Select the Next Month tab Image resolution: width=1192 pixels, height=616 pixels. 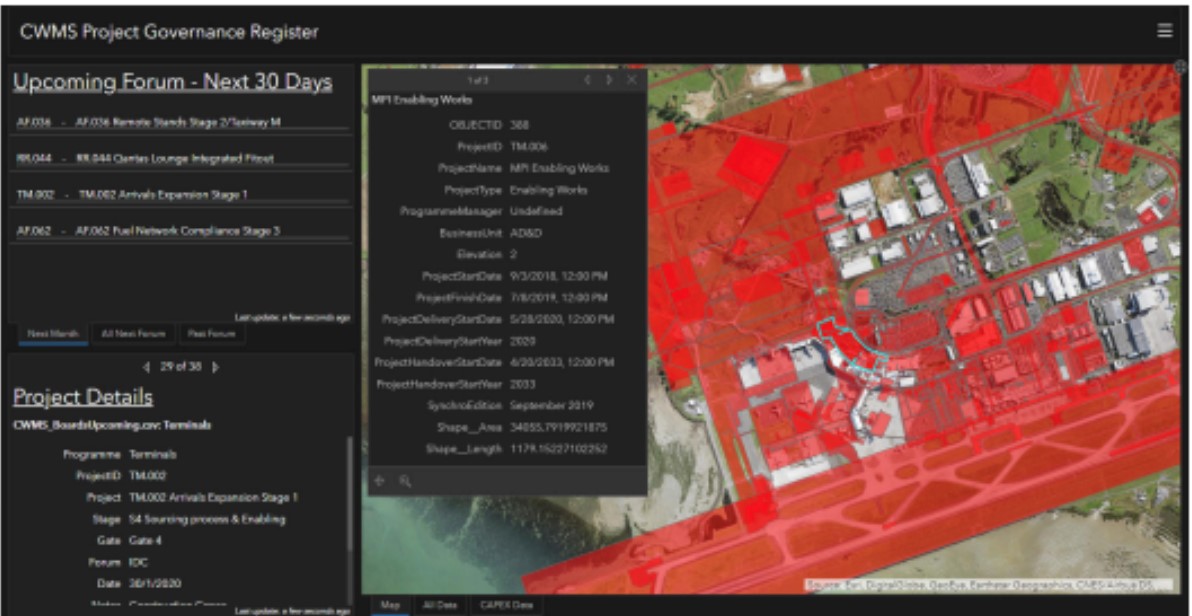pos(53,334)
